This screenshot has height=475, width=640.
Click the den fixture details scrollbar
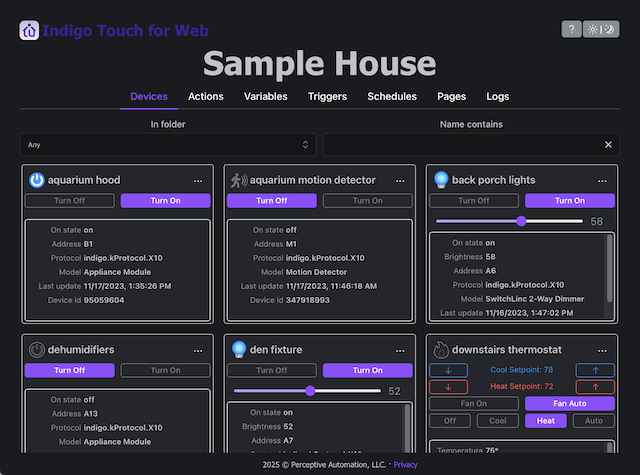point(407,428)
